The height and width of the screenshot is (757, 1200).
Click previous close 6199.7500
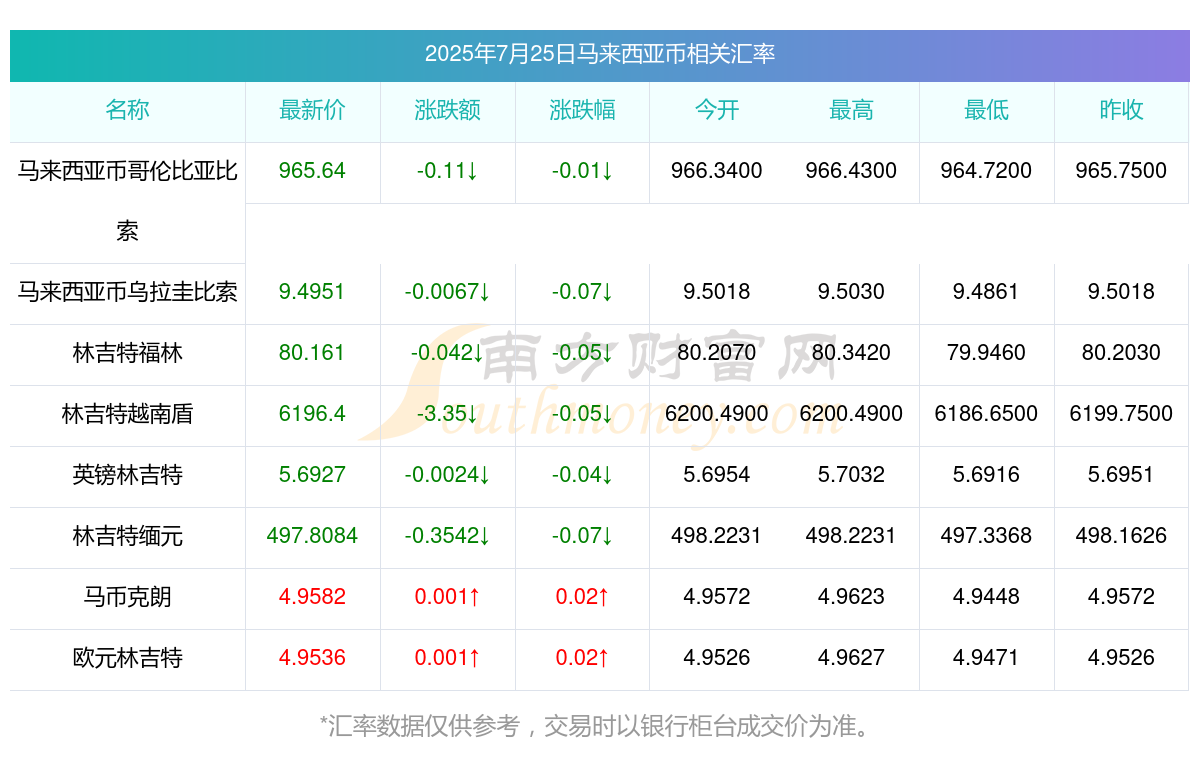(1121, 414)
